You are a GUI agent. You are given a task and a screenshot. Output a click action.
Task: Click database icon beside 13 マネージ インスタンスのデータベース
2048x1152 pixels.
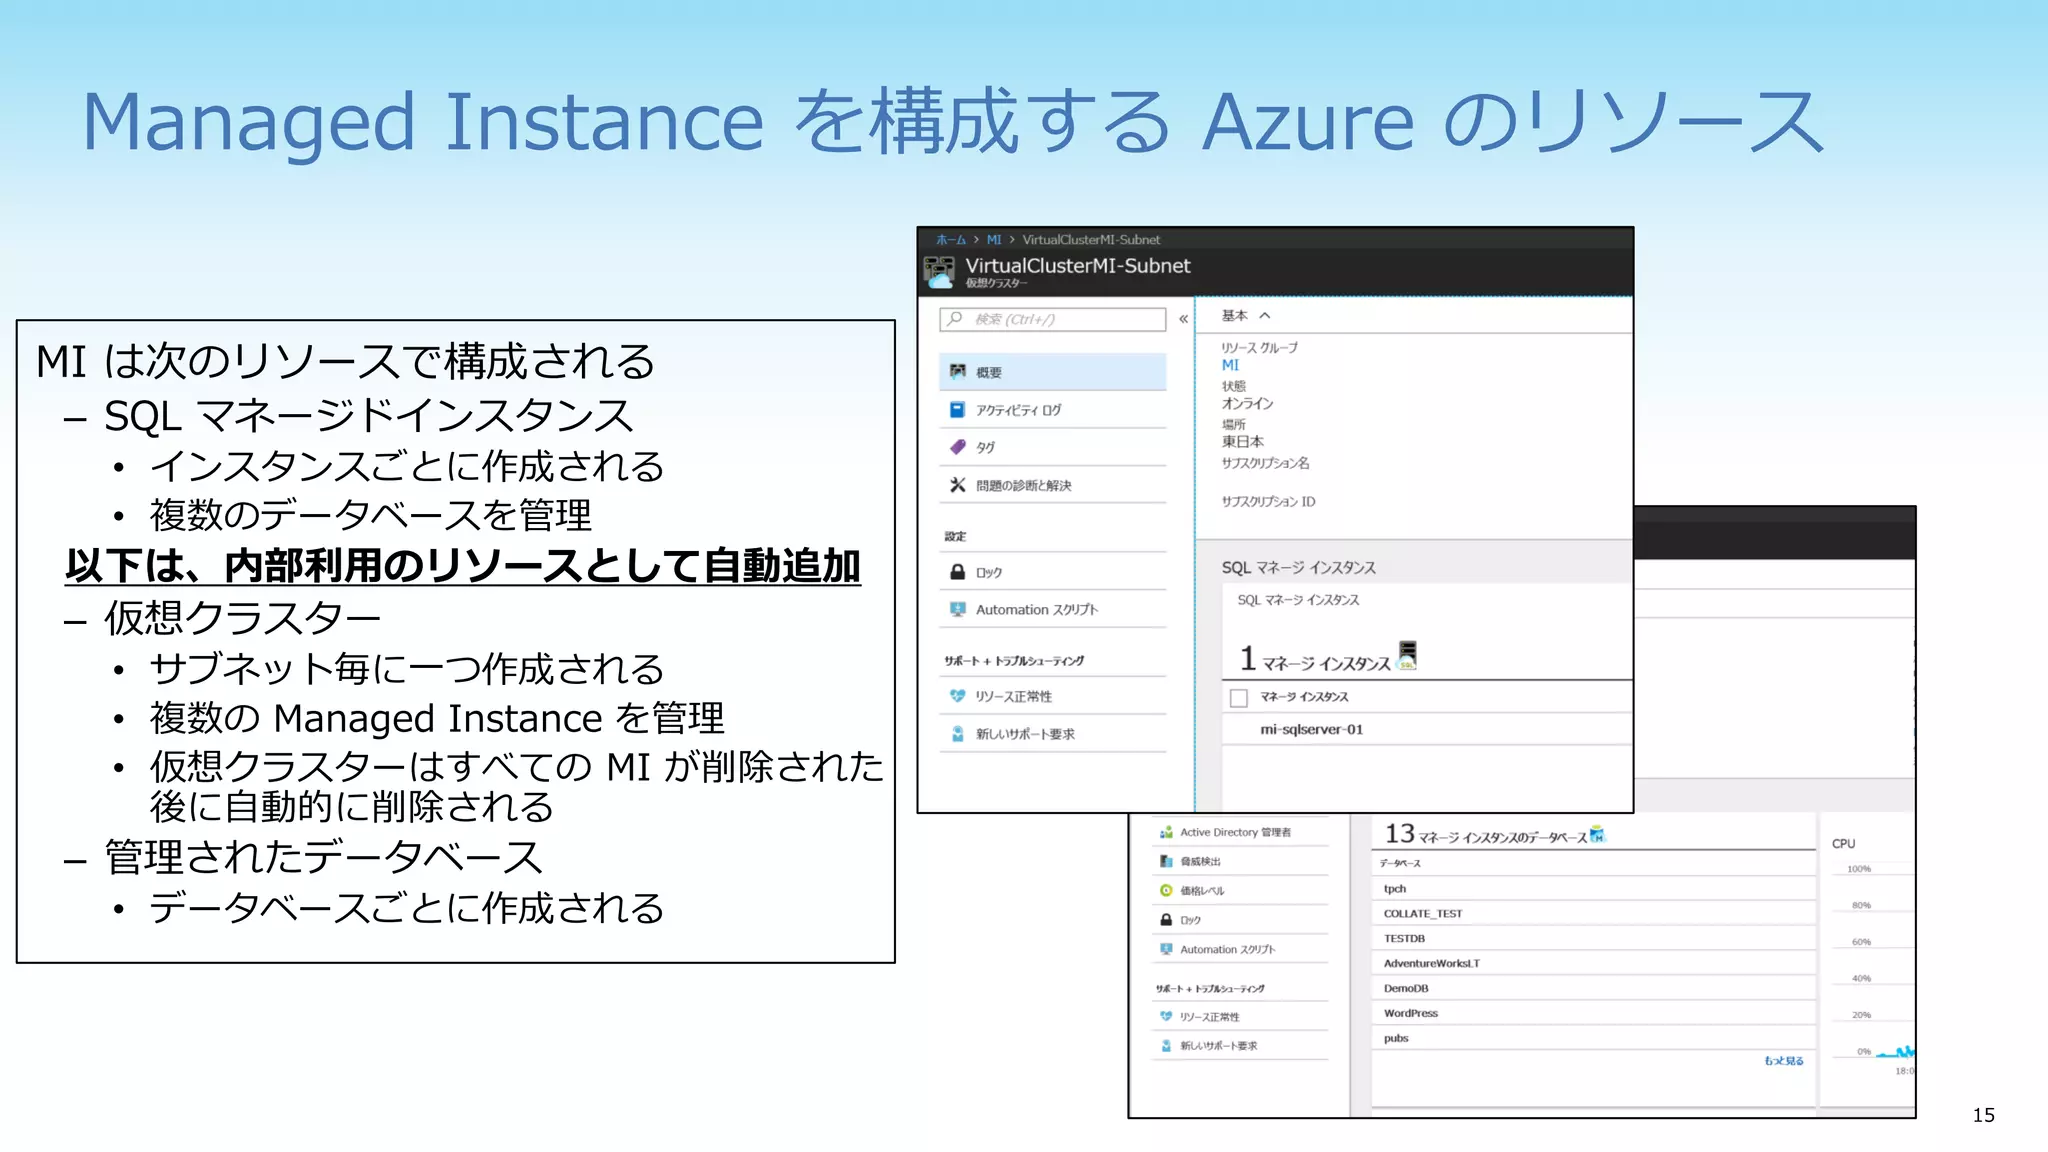click(x=1597, y=834)
